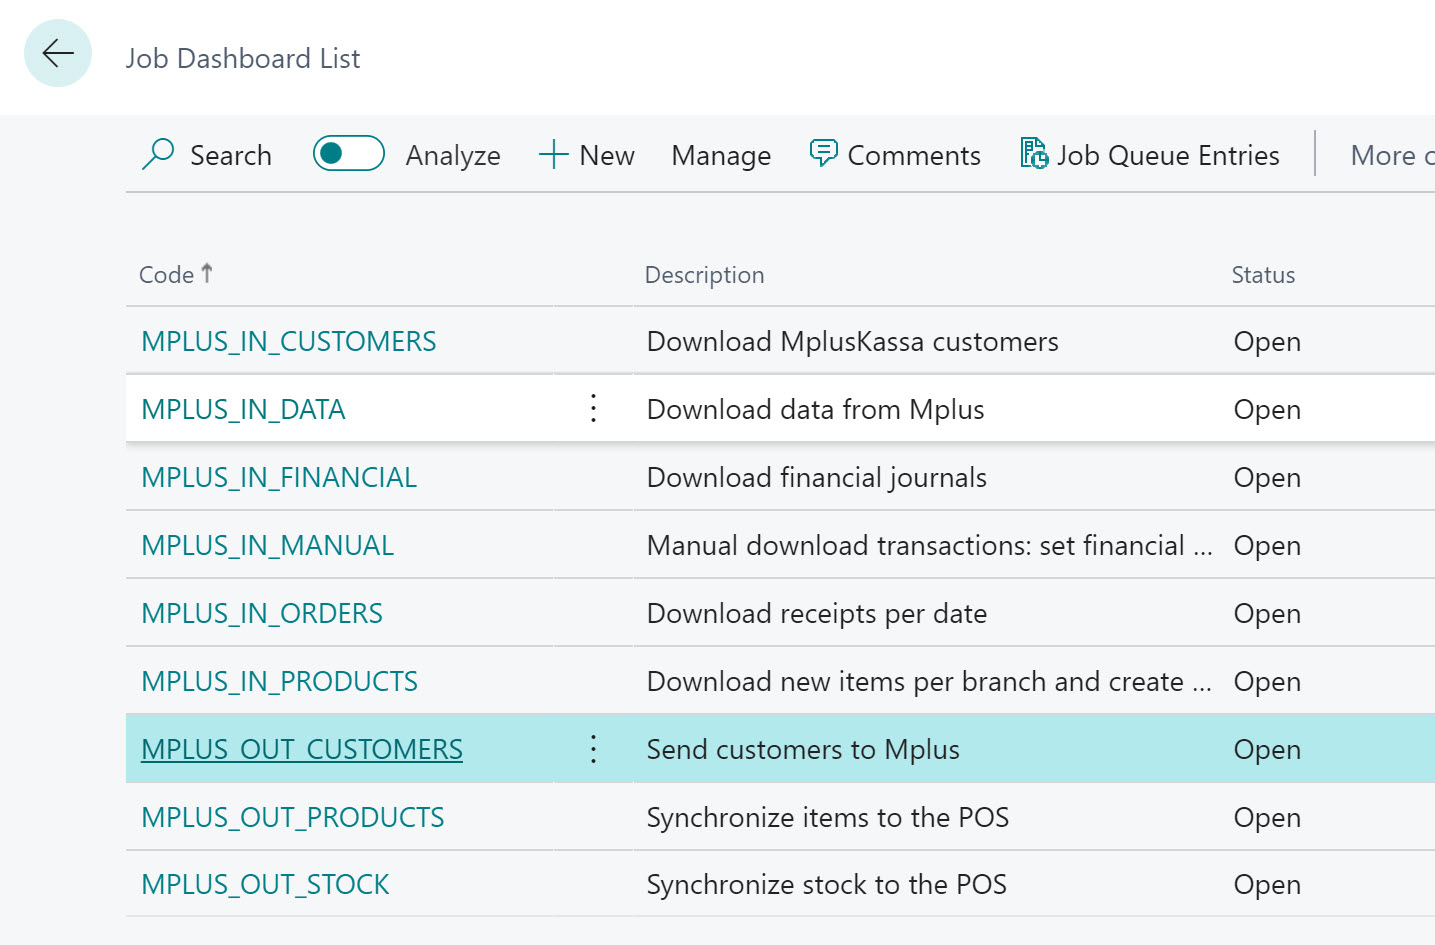The height and width of the screenshot is (945, 1435).
Task: Go back using the arrow button
Action: coord(58,53)
